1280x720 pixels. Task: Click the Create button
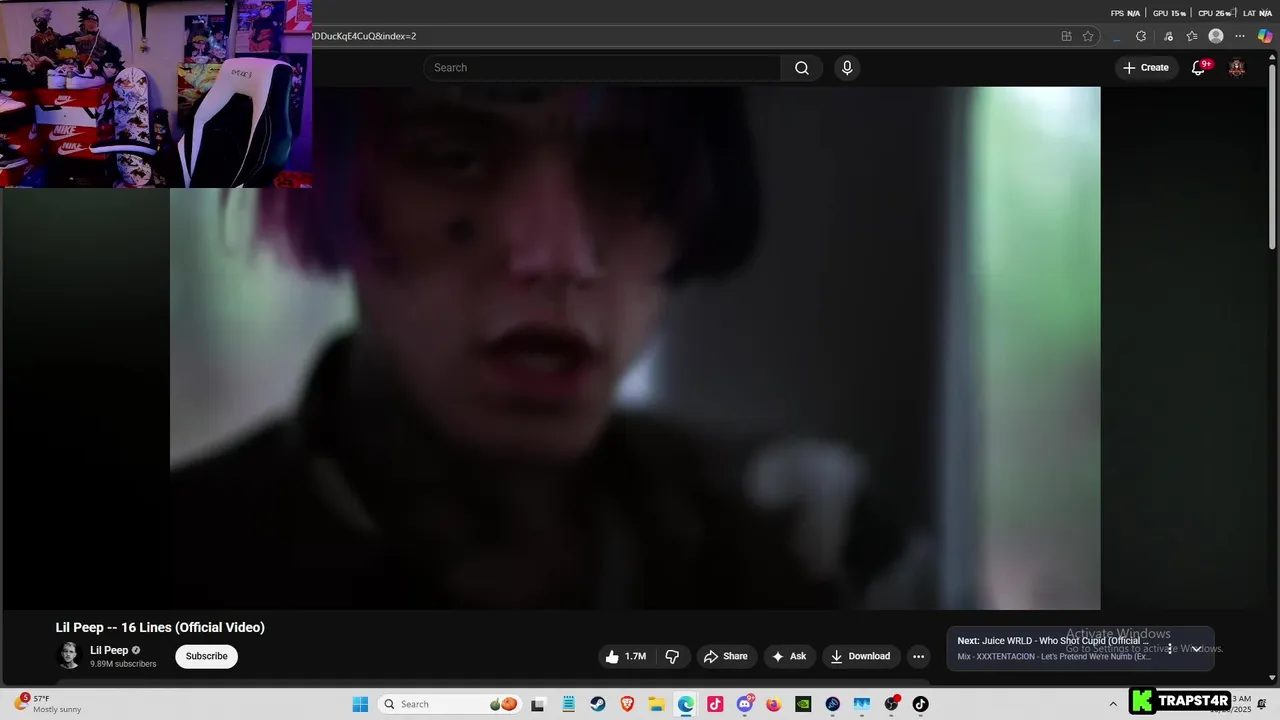[1145, 68]
